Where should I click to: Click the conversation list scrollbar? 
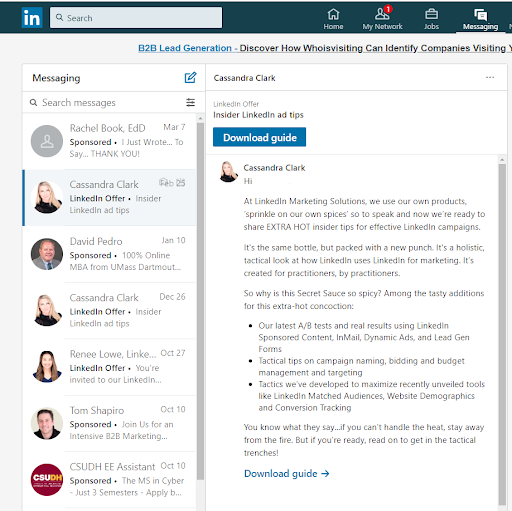[200, 301]
